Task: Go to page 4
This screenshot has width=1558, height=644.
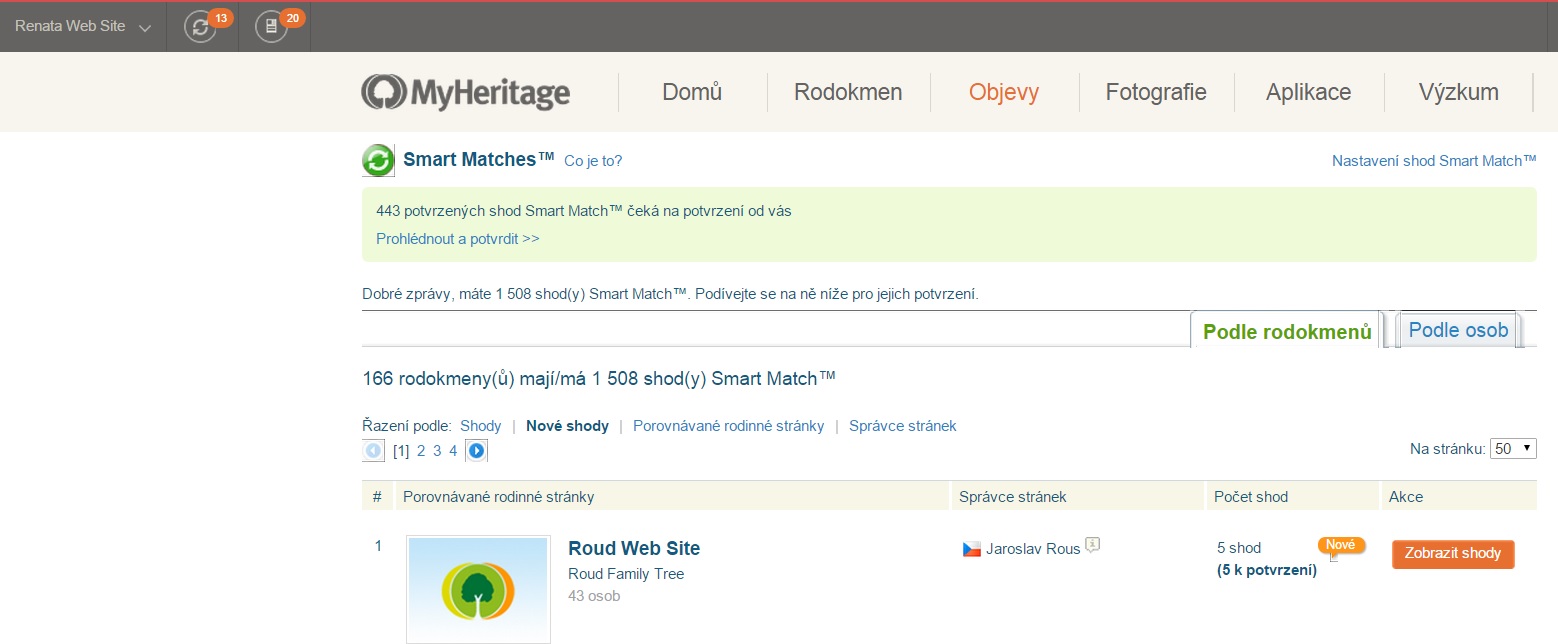Action: pyautogui.click(x=453, y=451)
